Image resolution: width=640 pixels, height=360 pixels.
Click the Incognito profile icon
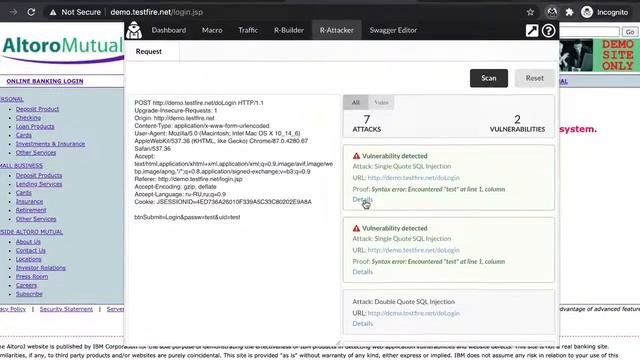tap(587, 12)
